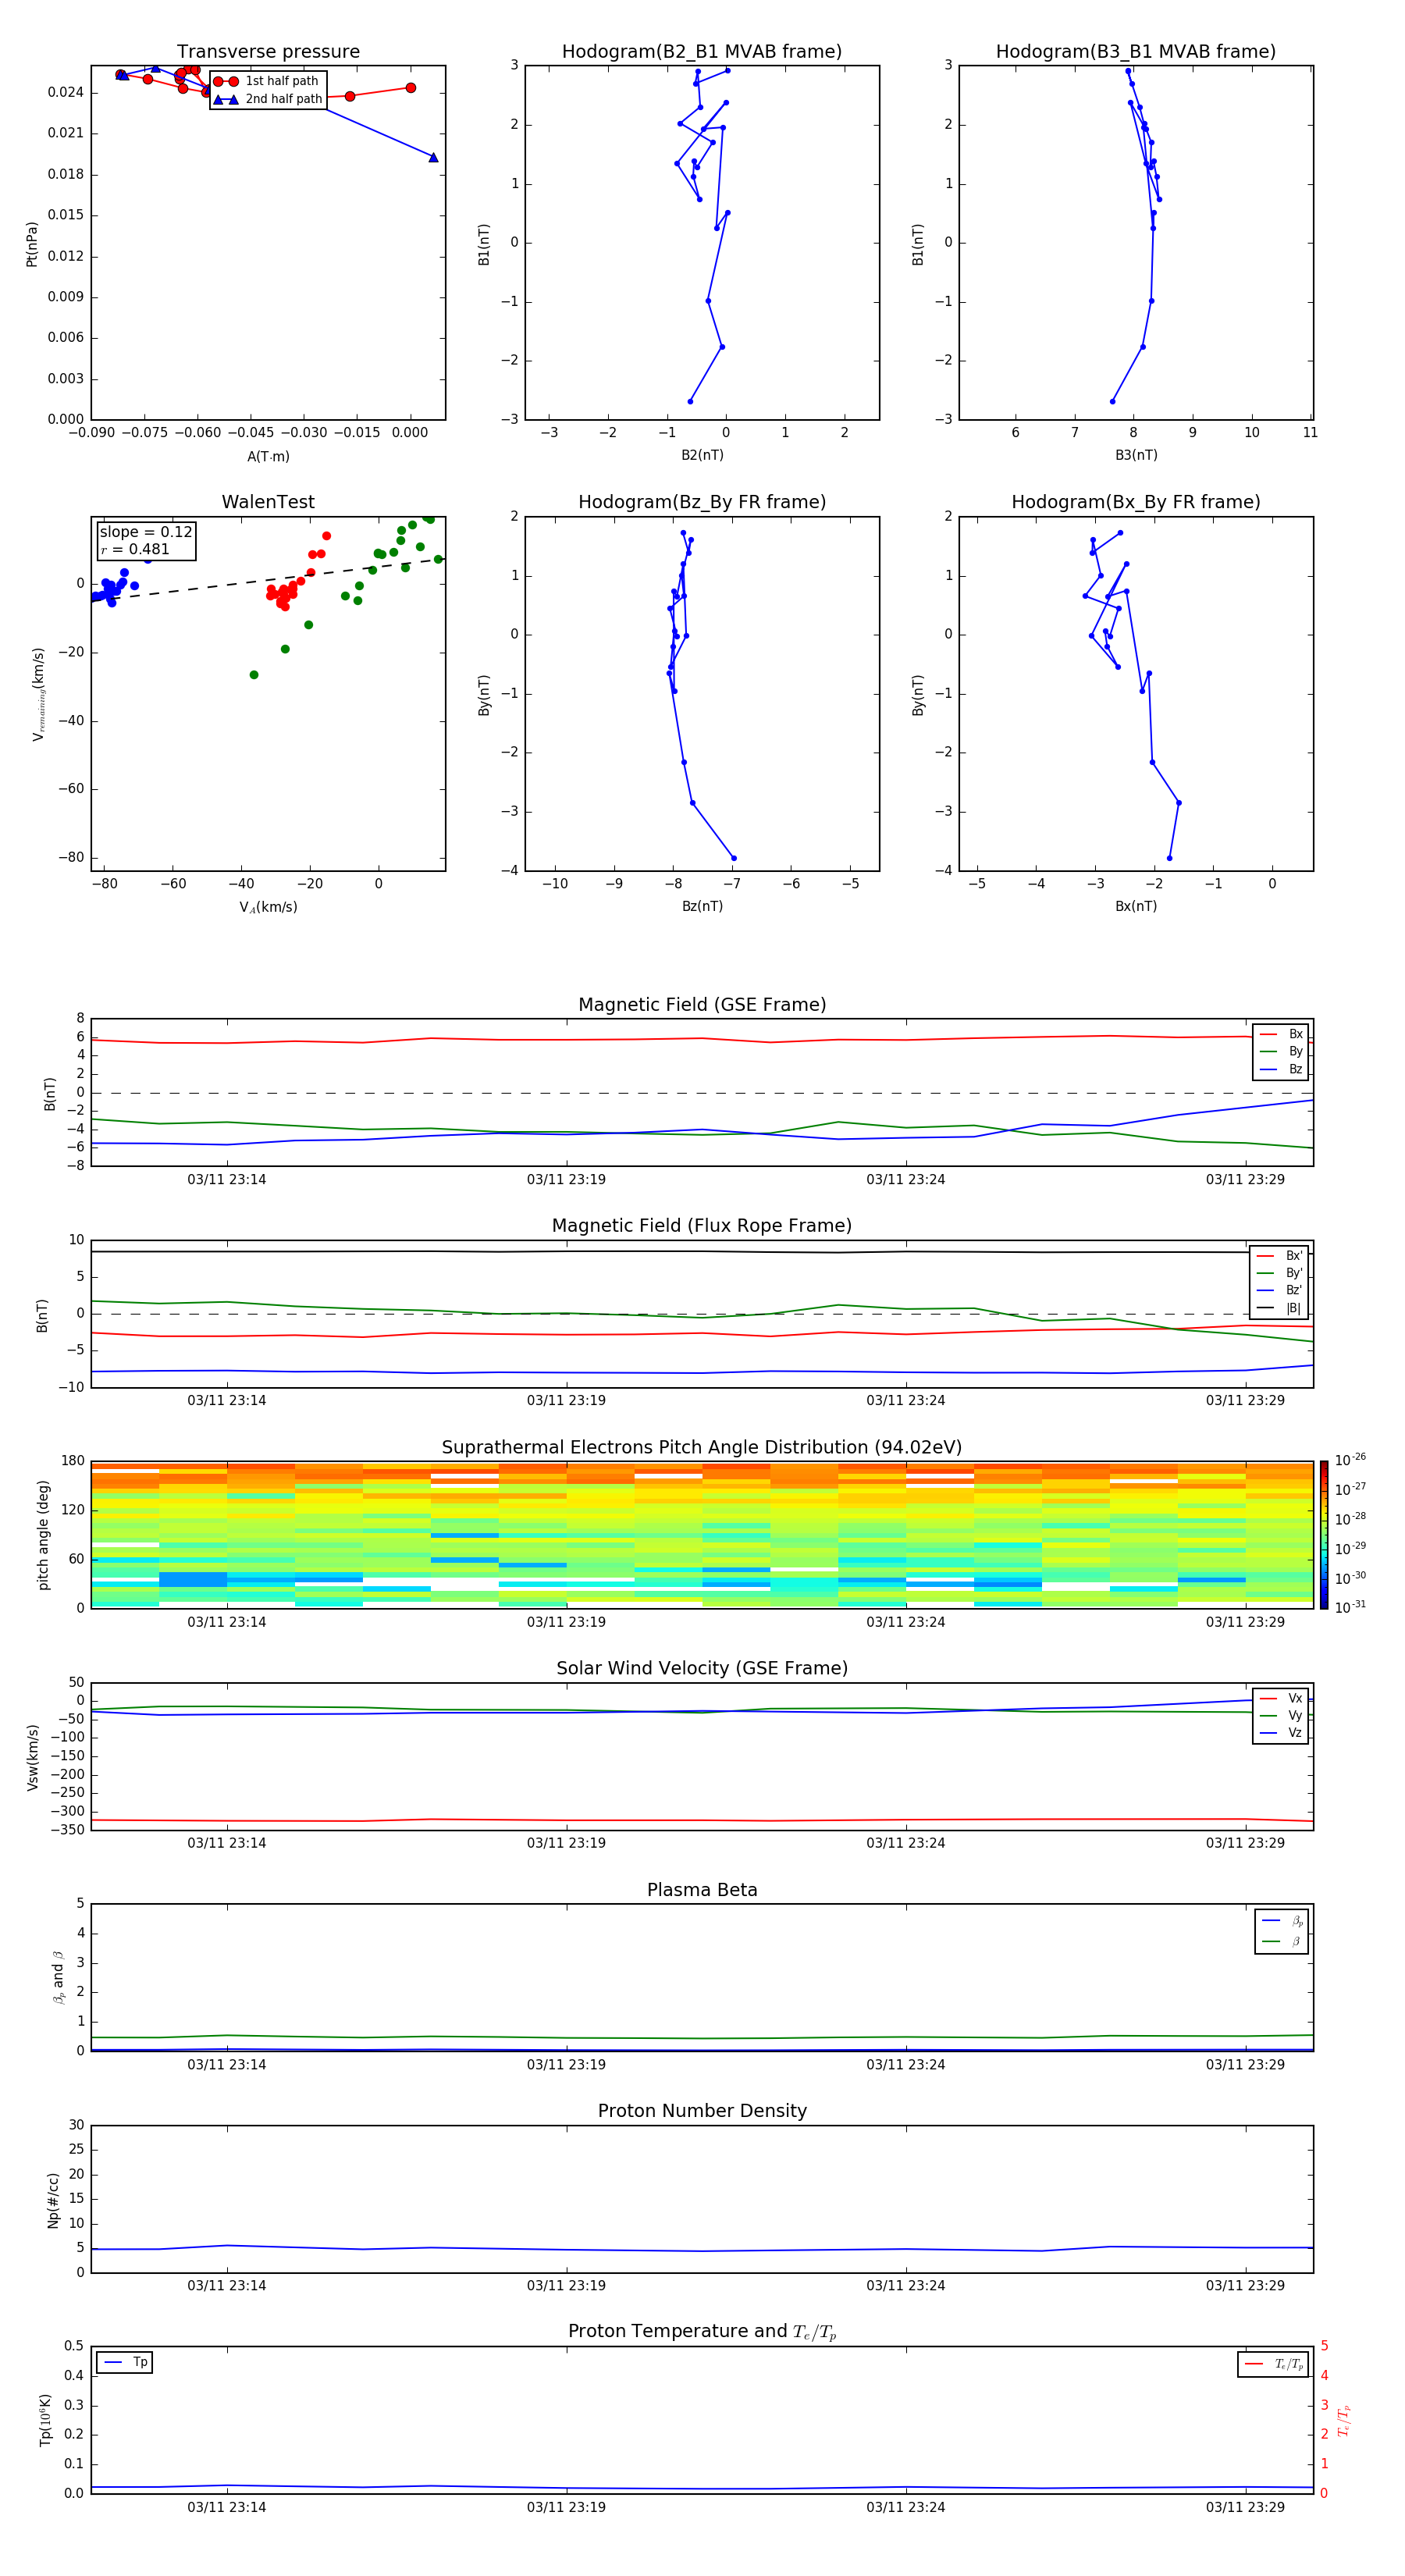Click the 10^-26 colorbar tick label
The height and width of the screenshot is (2576, 1405).
[1351, 1460]
